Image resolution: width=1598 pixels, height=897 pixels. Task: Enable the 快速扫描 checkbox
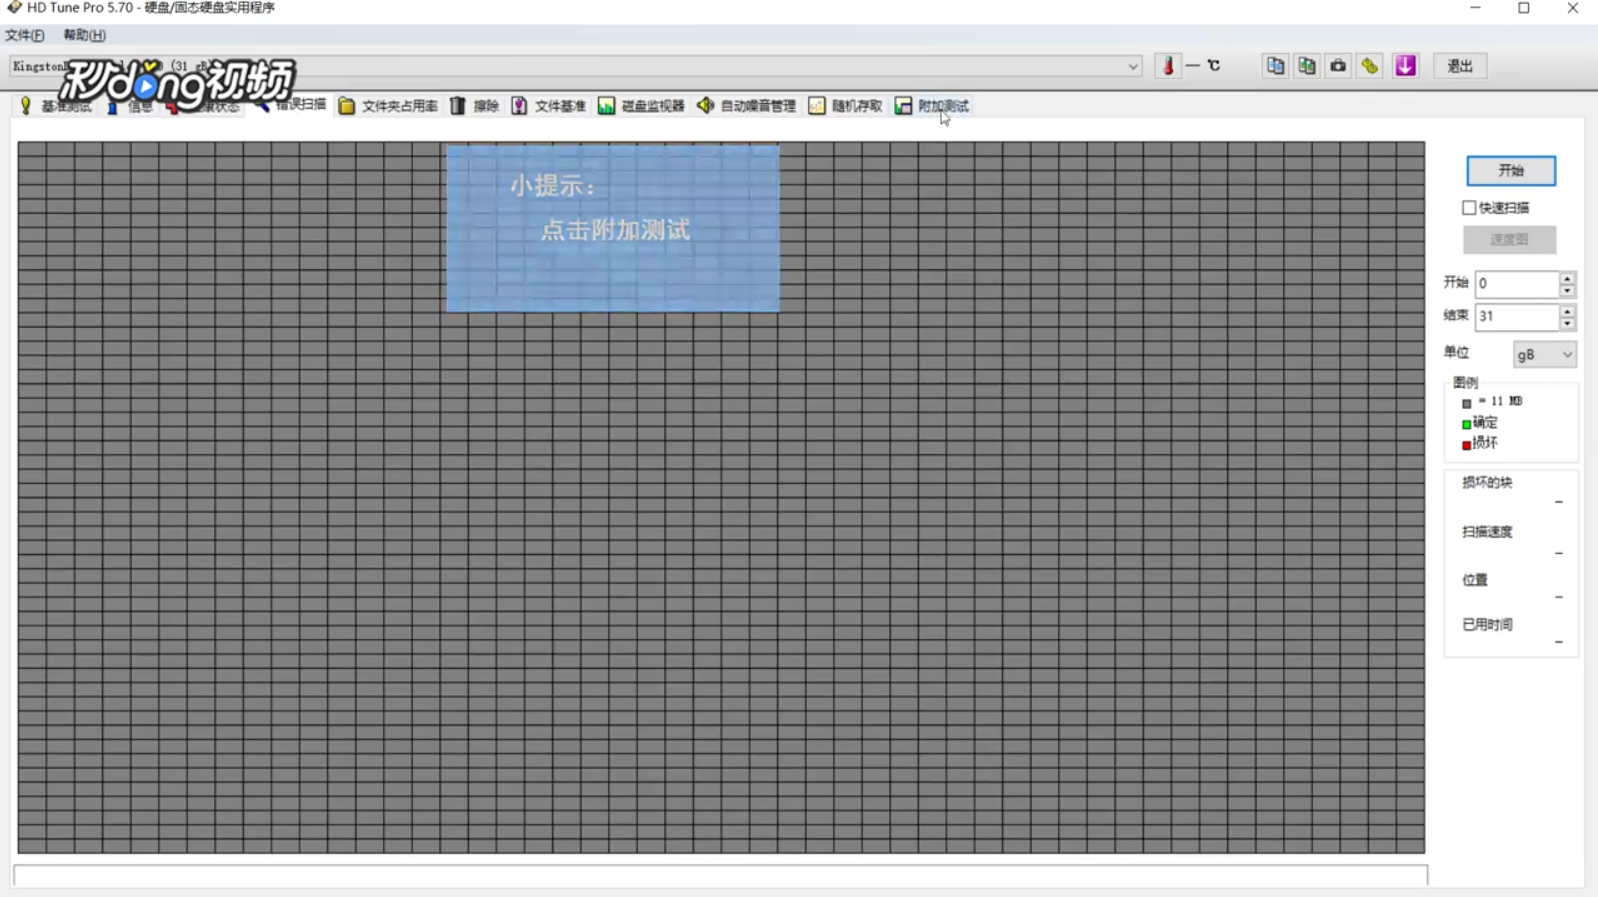pos(1468,208)
